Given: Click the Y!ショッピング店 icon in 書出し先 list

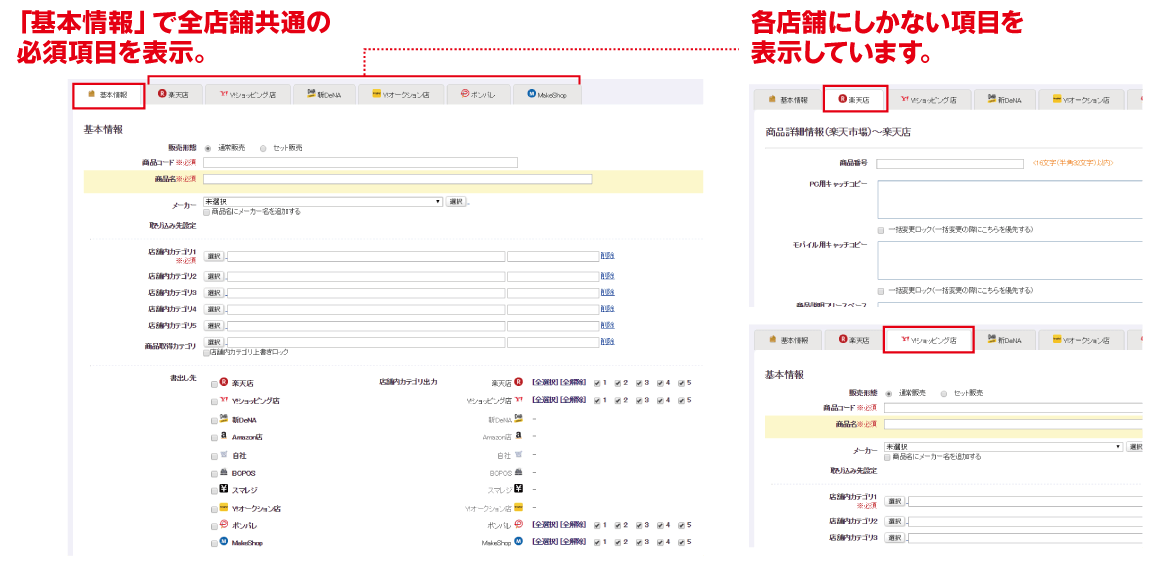Looking at the screenshot, I should [x=224, y=401].
